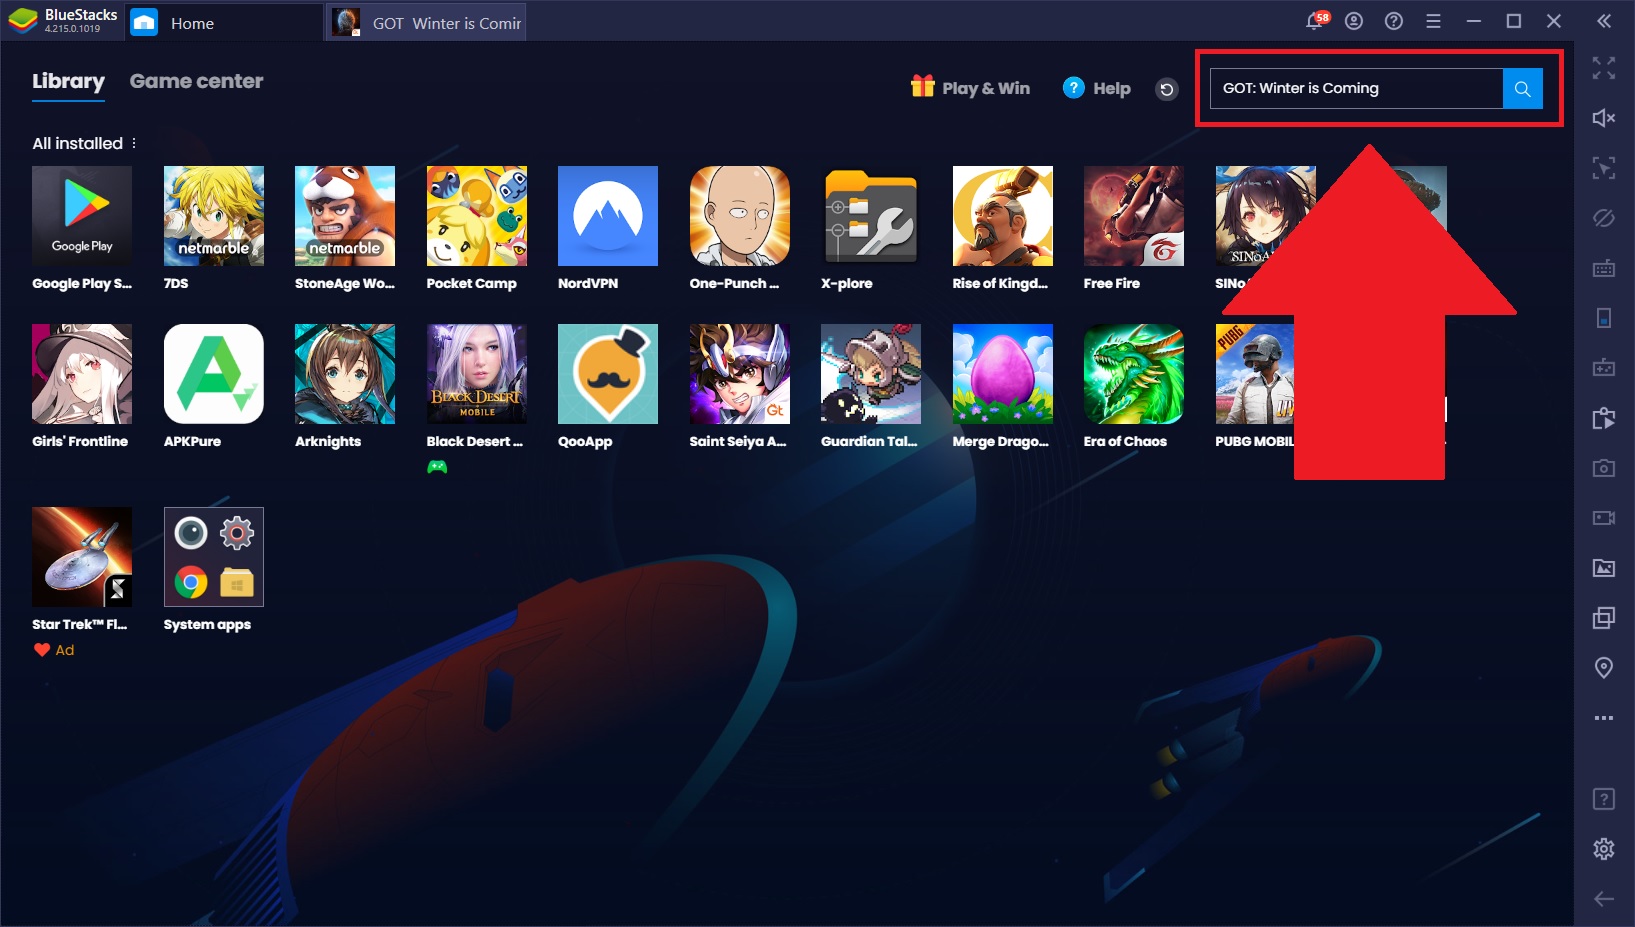
Task: Collapse the side toolbar
Action: click(x=1604, y=21)
